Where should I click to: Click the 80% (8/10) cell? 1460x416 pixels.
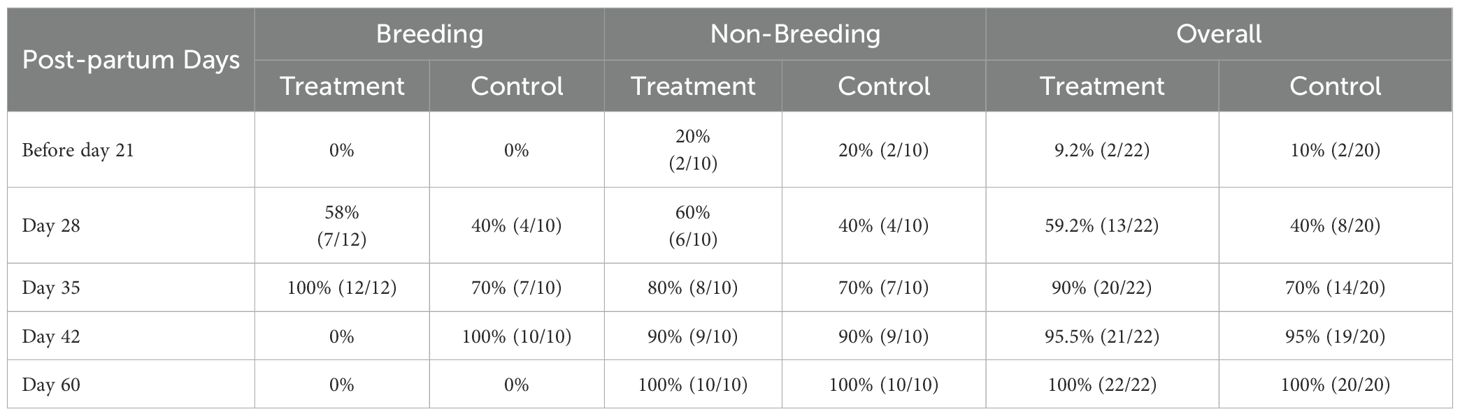click(x=693, y=288)
